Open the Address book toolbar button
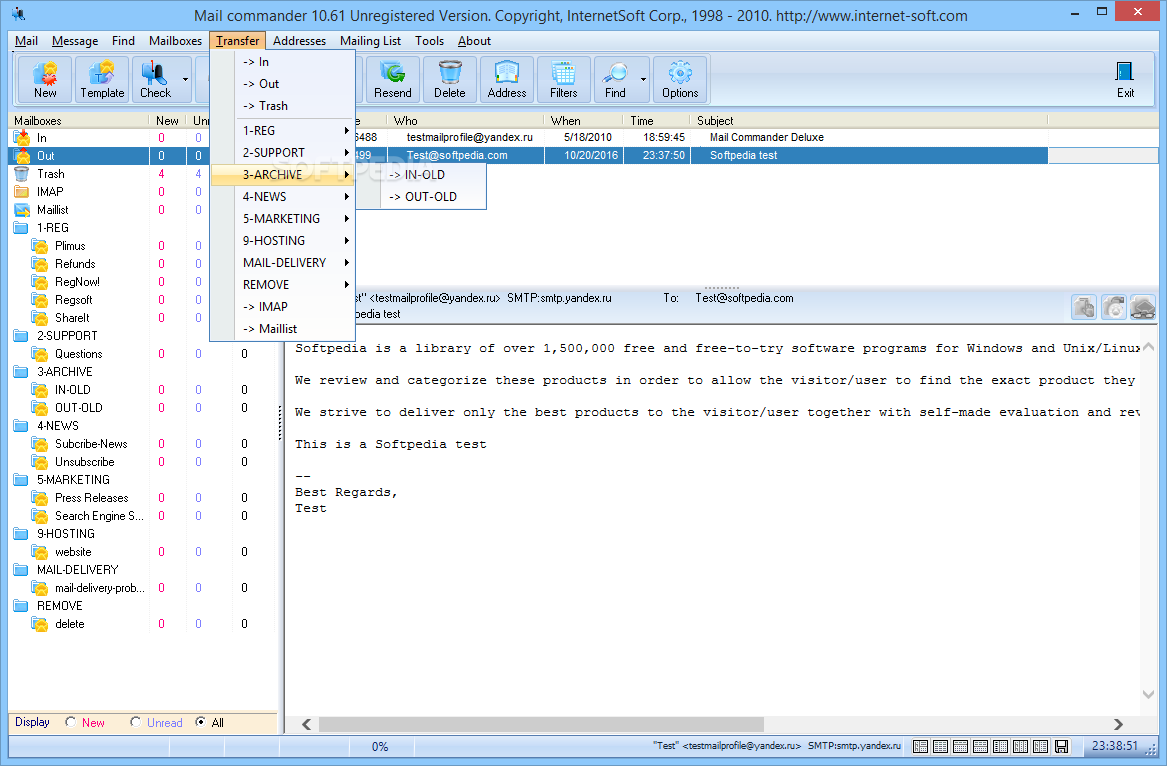The width and height of the screenshot is (1167, 766). coord(507,80)
